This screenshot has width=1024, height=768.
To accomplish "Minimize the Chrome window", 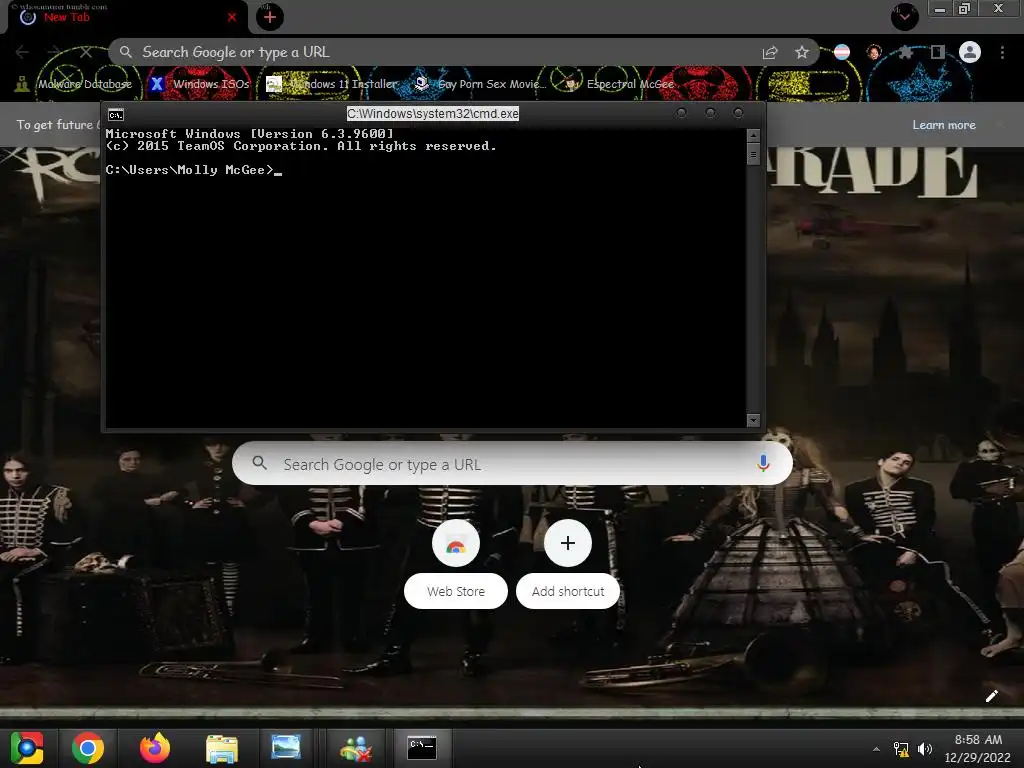I will [x=940, y=9].
